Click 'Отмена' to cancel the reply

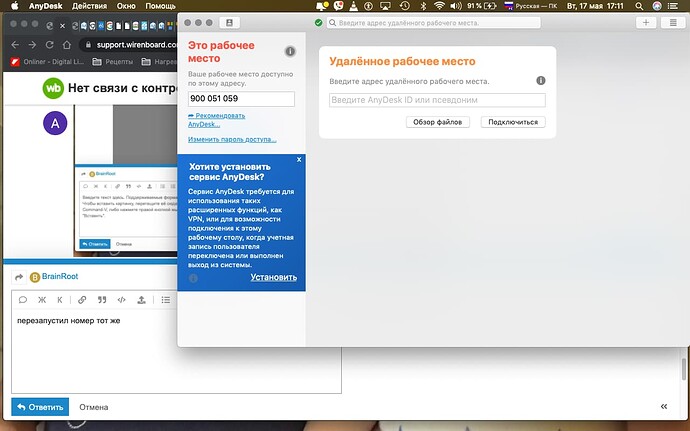coord(94,407)
